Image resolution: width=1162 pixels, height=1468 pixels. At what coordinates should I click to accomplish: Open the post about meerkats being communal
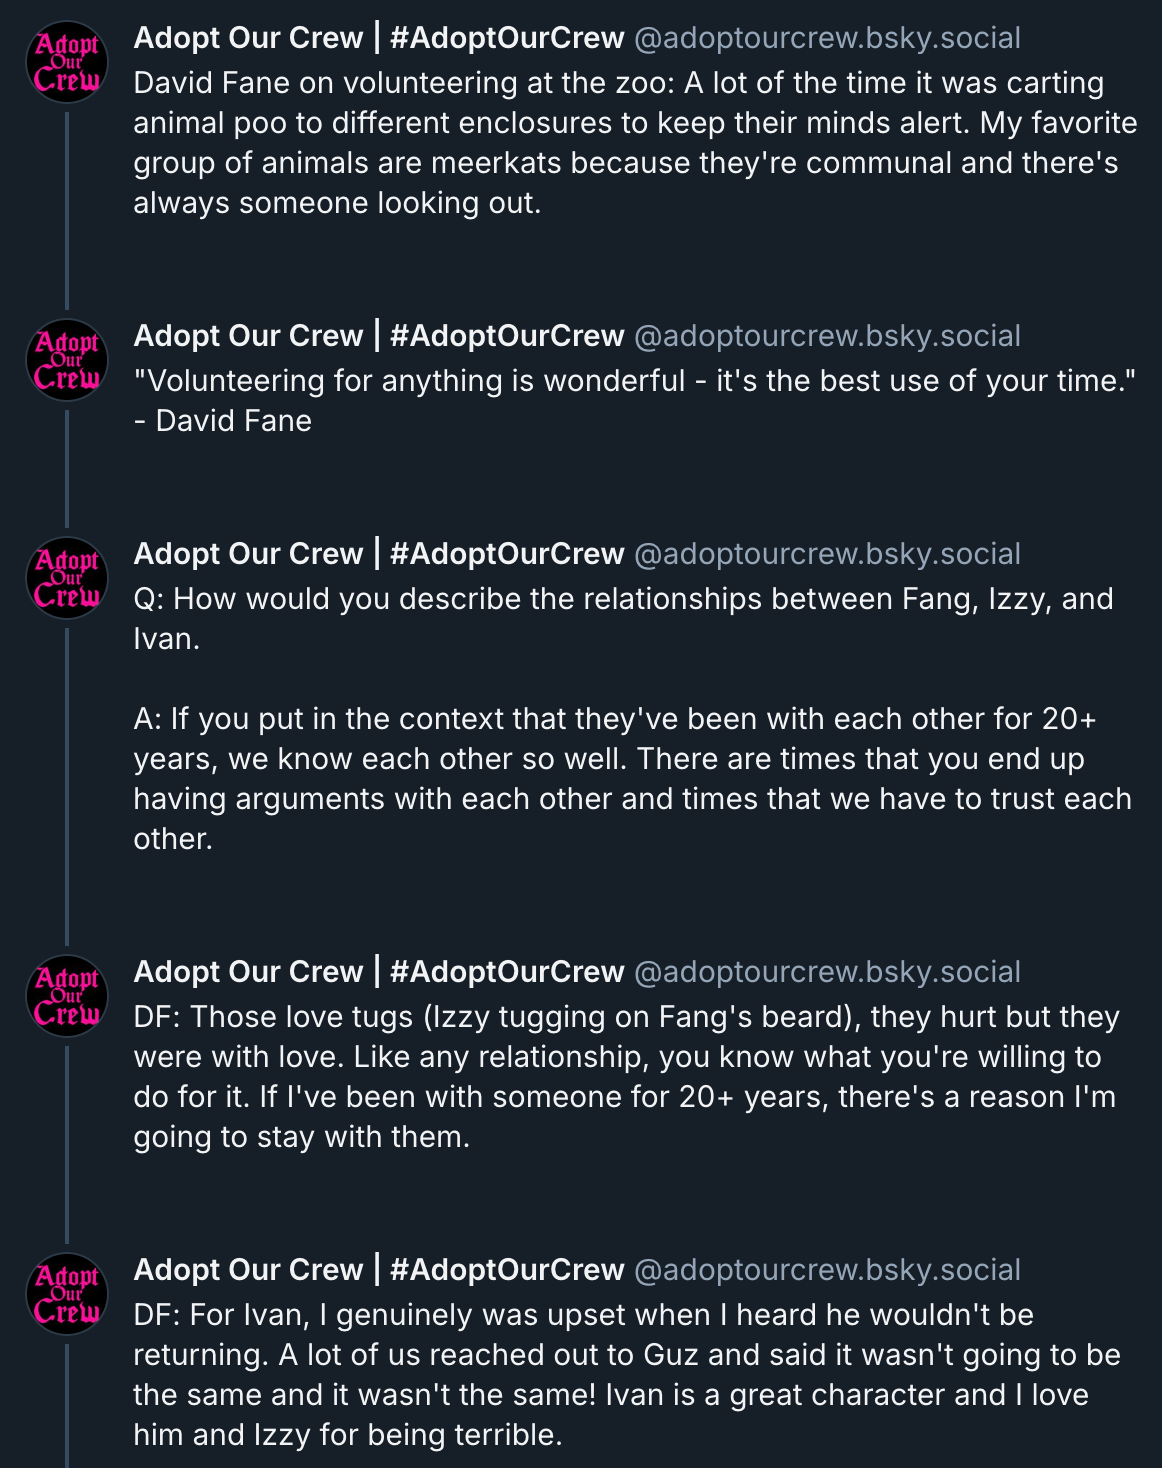[634, 143]
